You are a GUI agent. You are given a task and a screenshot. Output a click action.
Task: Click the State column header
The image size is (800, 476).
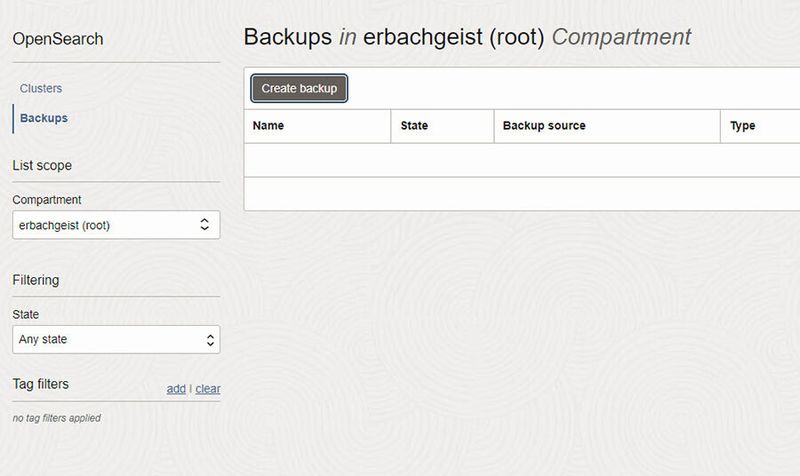point(414,126)
